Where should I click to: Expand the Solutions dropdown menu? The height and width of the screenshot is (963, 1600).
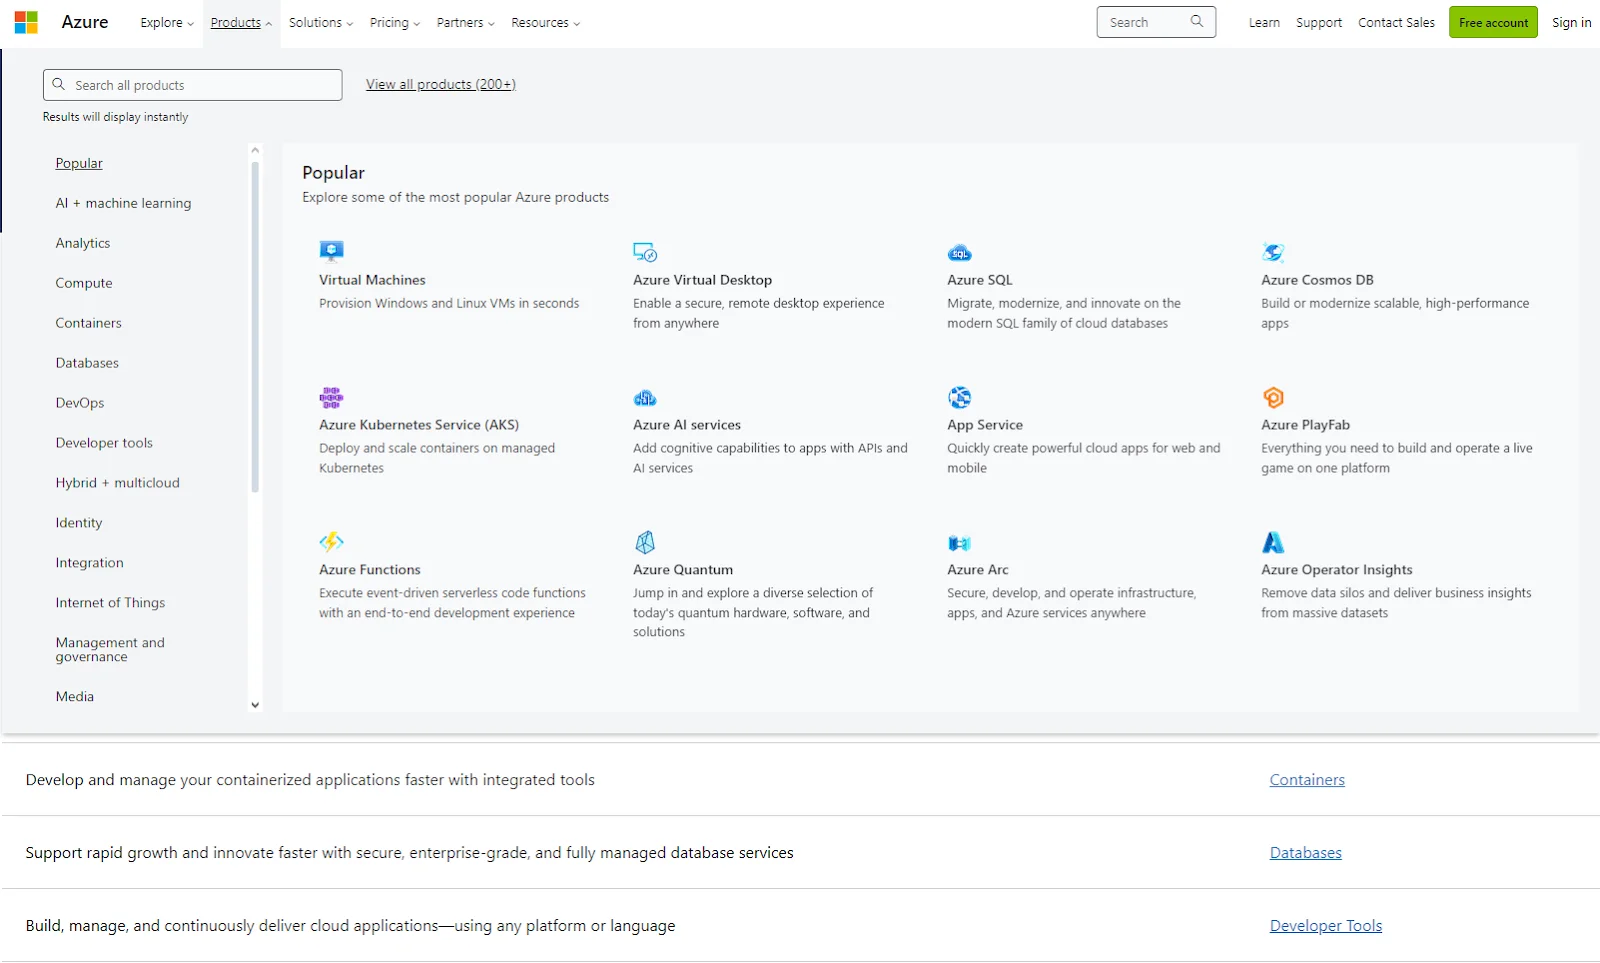(320, 22)
